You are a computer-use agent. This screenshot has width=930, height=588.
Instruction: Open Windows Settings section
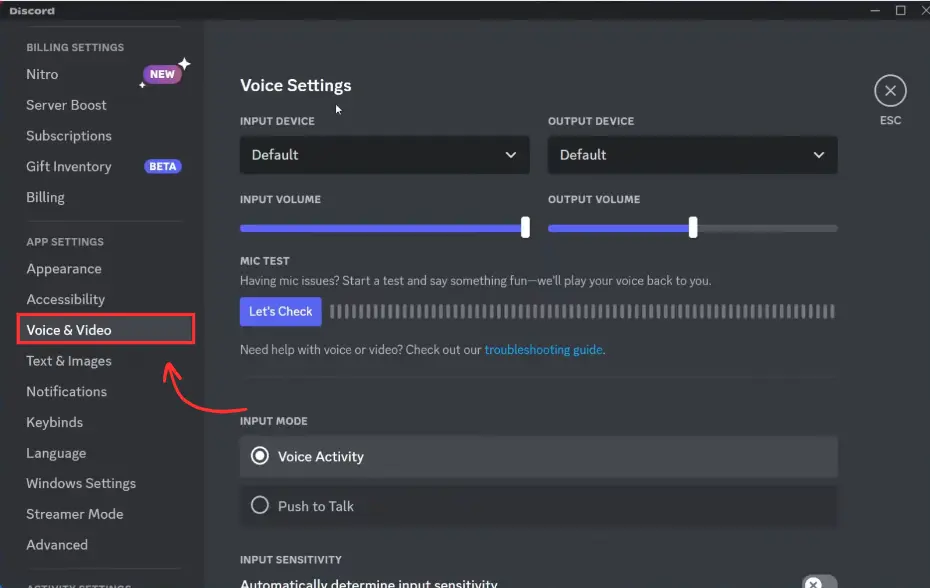coord(81,484)
